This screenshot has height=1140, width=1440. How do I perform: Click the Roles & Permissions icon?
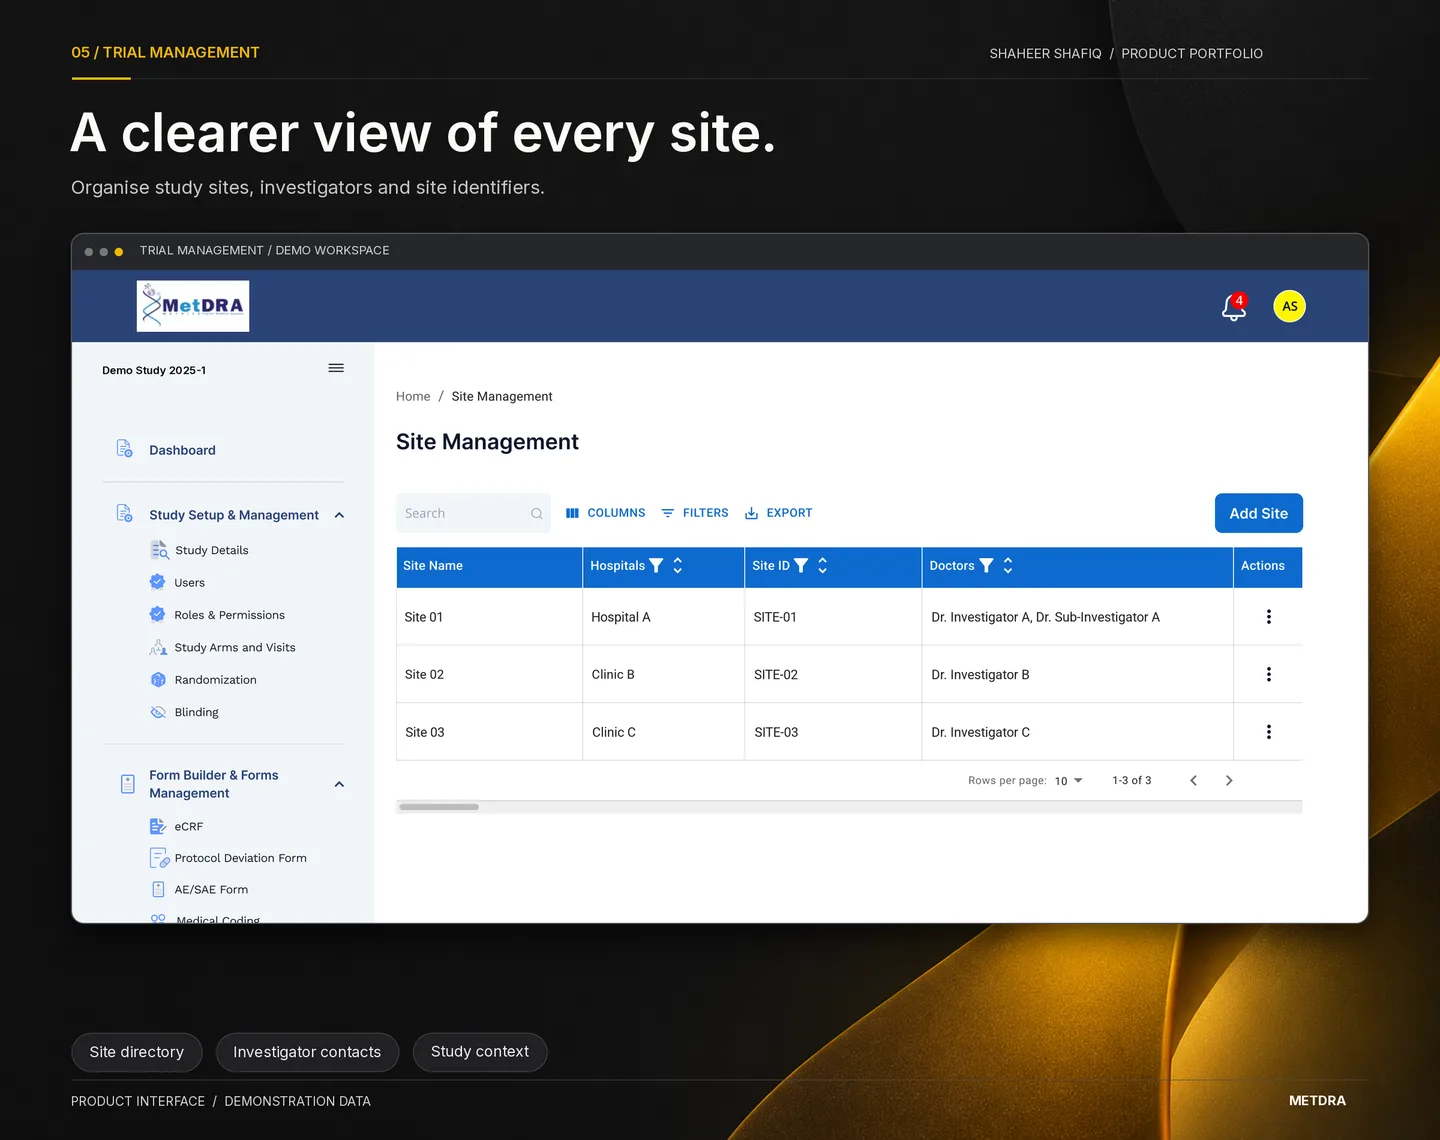(x=157, y=614)
